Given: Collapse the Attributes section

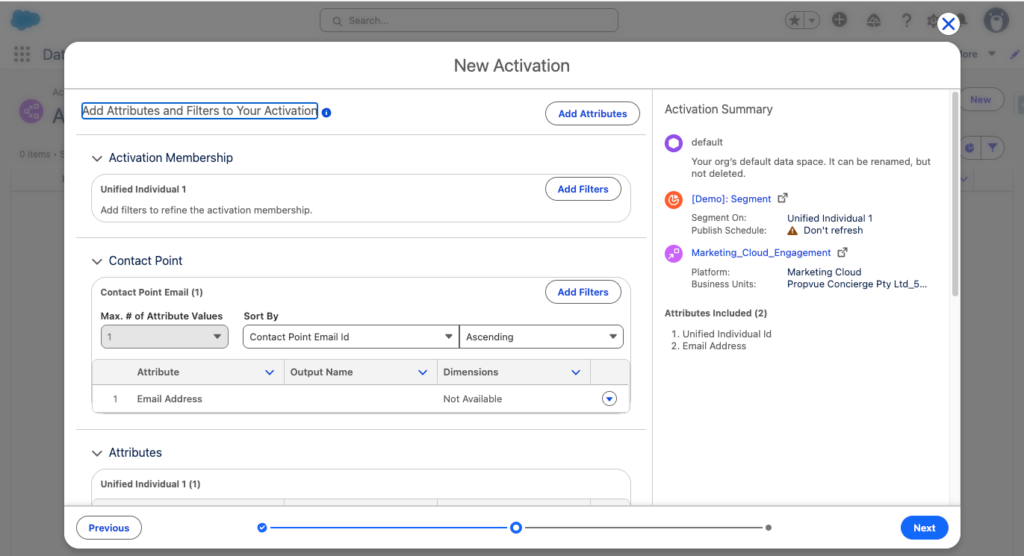Looking at the screenshot, I should pyautogui.click(x=97, y=453).
